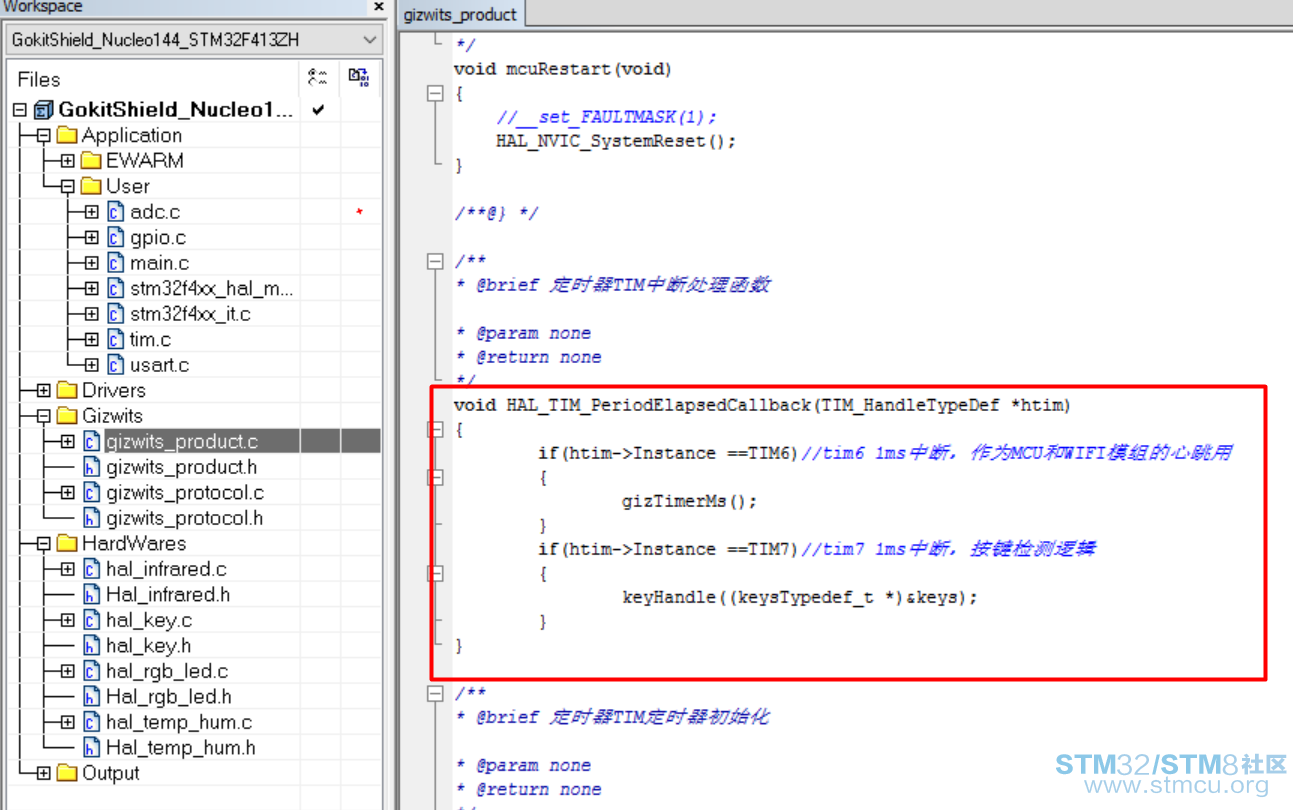This screenshot has height=810, width=1293.
Task: Select the tim.c file icon
Action: (116, 340)
